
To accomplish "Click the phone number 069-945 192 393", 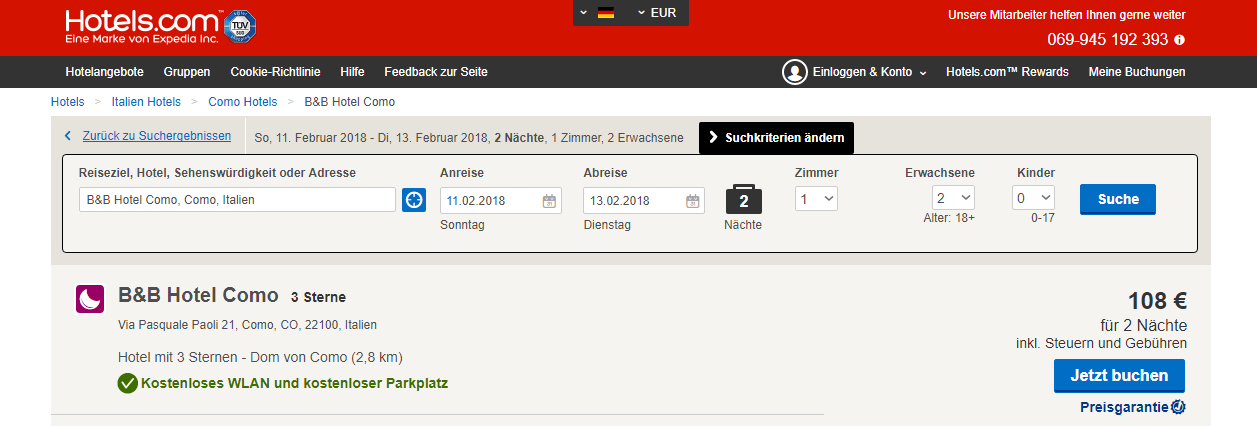I will (x=1108, y=40).
